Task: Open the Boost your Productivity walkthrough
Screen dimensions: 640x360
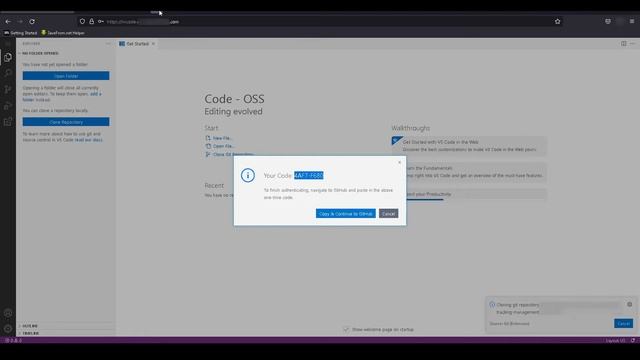Action: (x=476, y=194)
